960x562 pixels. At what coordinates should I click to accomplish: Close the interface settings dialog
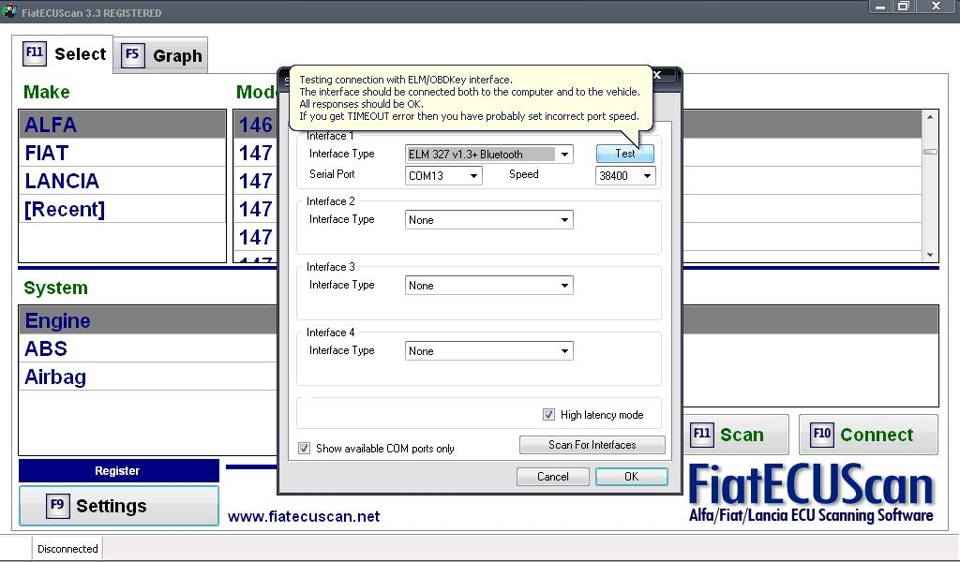click(x=657, y=75)
